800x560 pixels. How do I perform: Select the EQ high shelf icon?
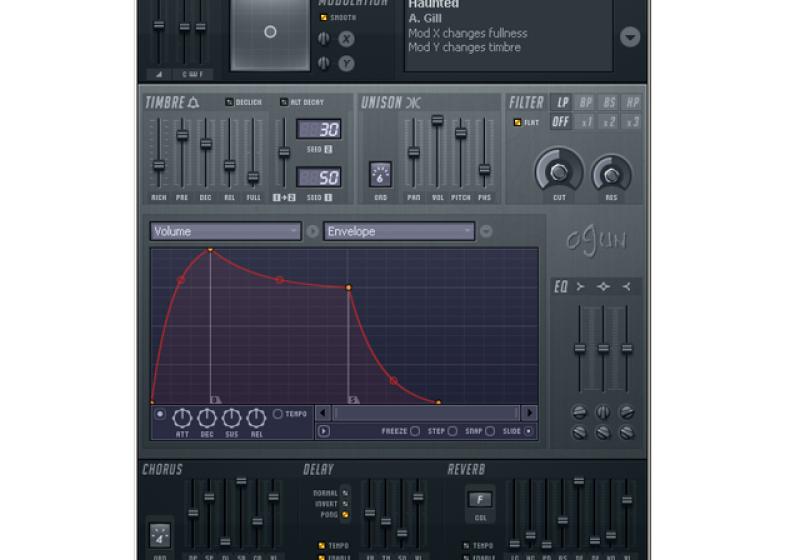coord(627,287)
